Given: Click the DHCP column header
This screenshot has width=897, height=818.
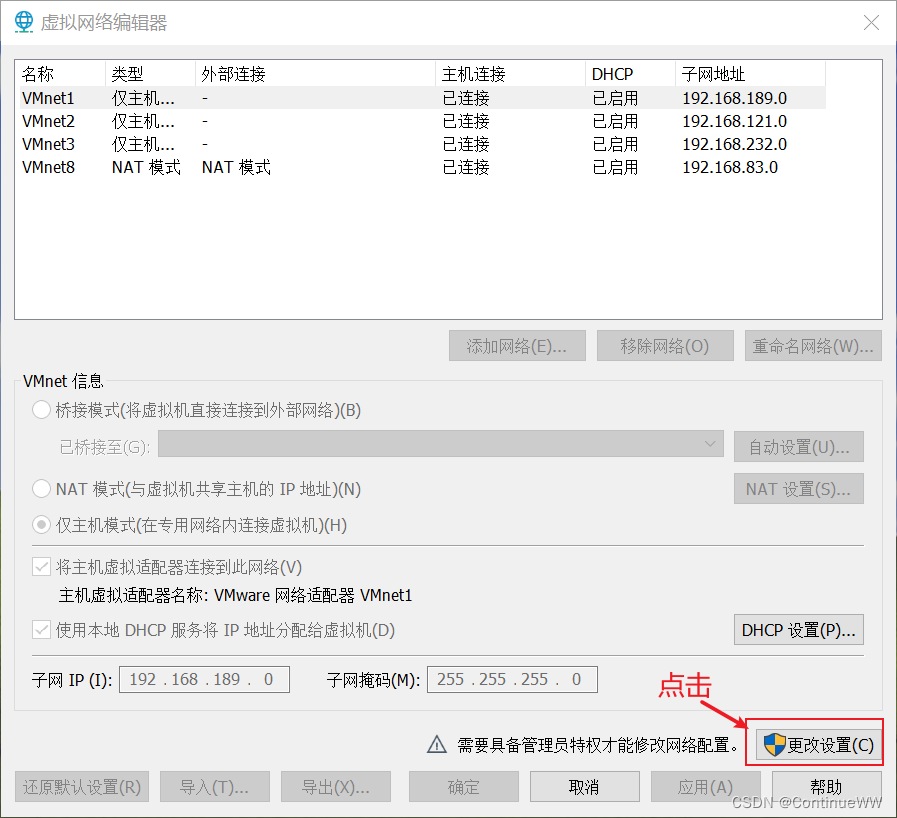Looking at the screenshot, I should click(x=612, y=74).
